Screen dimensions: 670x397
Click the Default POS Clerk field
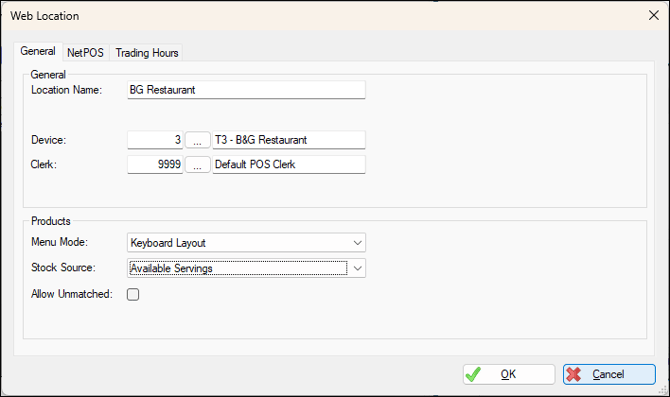[x=289, y=165]
